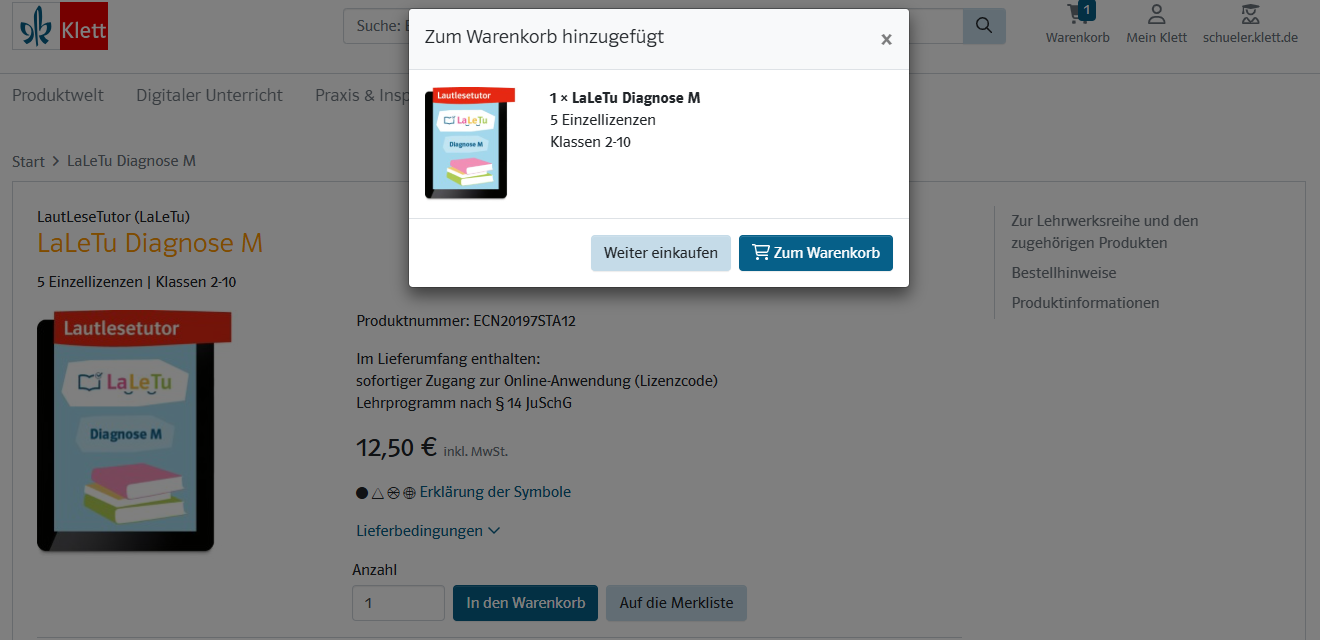
Task: Close the Warenkorb dialog with X
Action: coord(886,40)
